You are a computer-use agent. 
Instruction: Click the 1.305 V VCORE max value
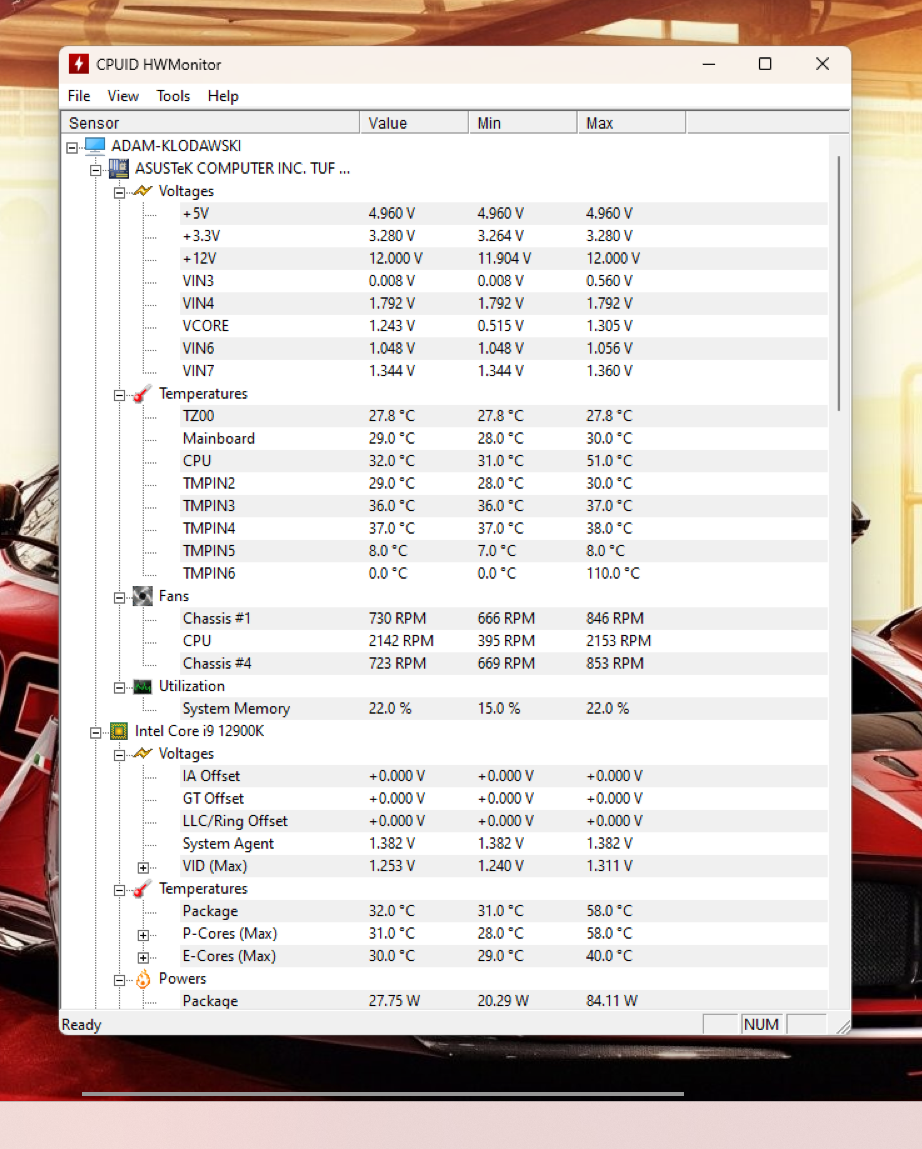(609, 326)
